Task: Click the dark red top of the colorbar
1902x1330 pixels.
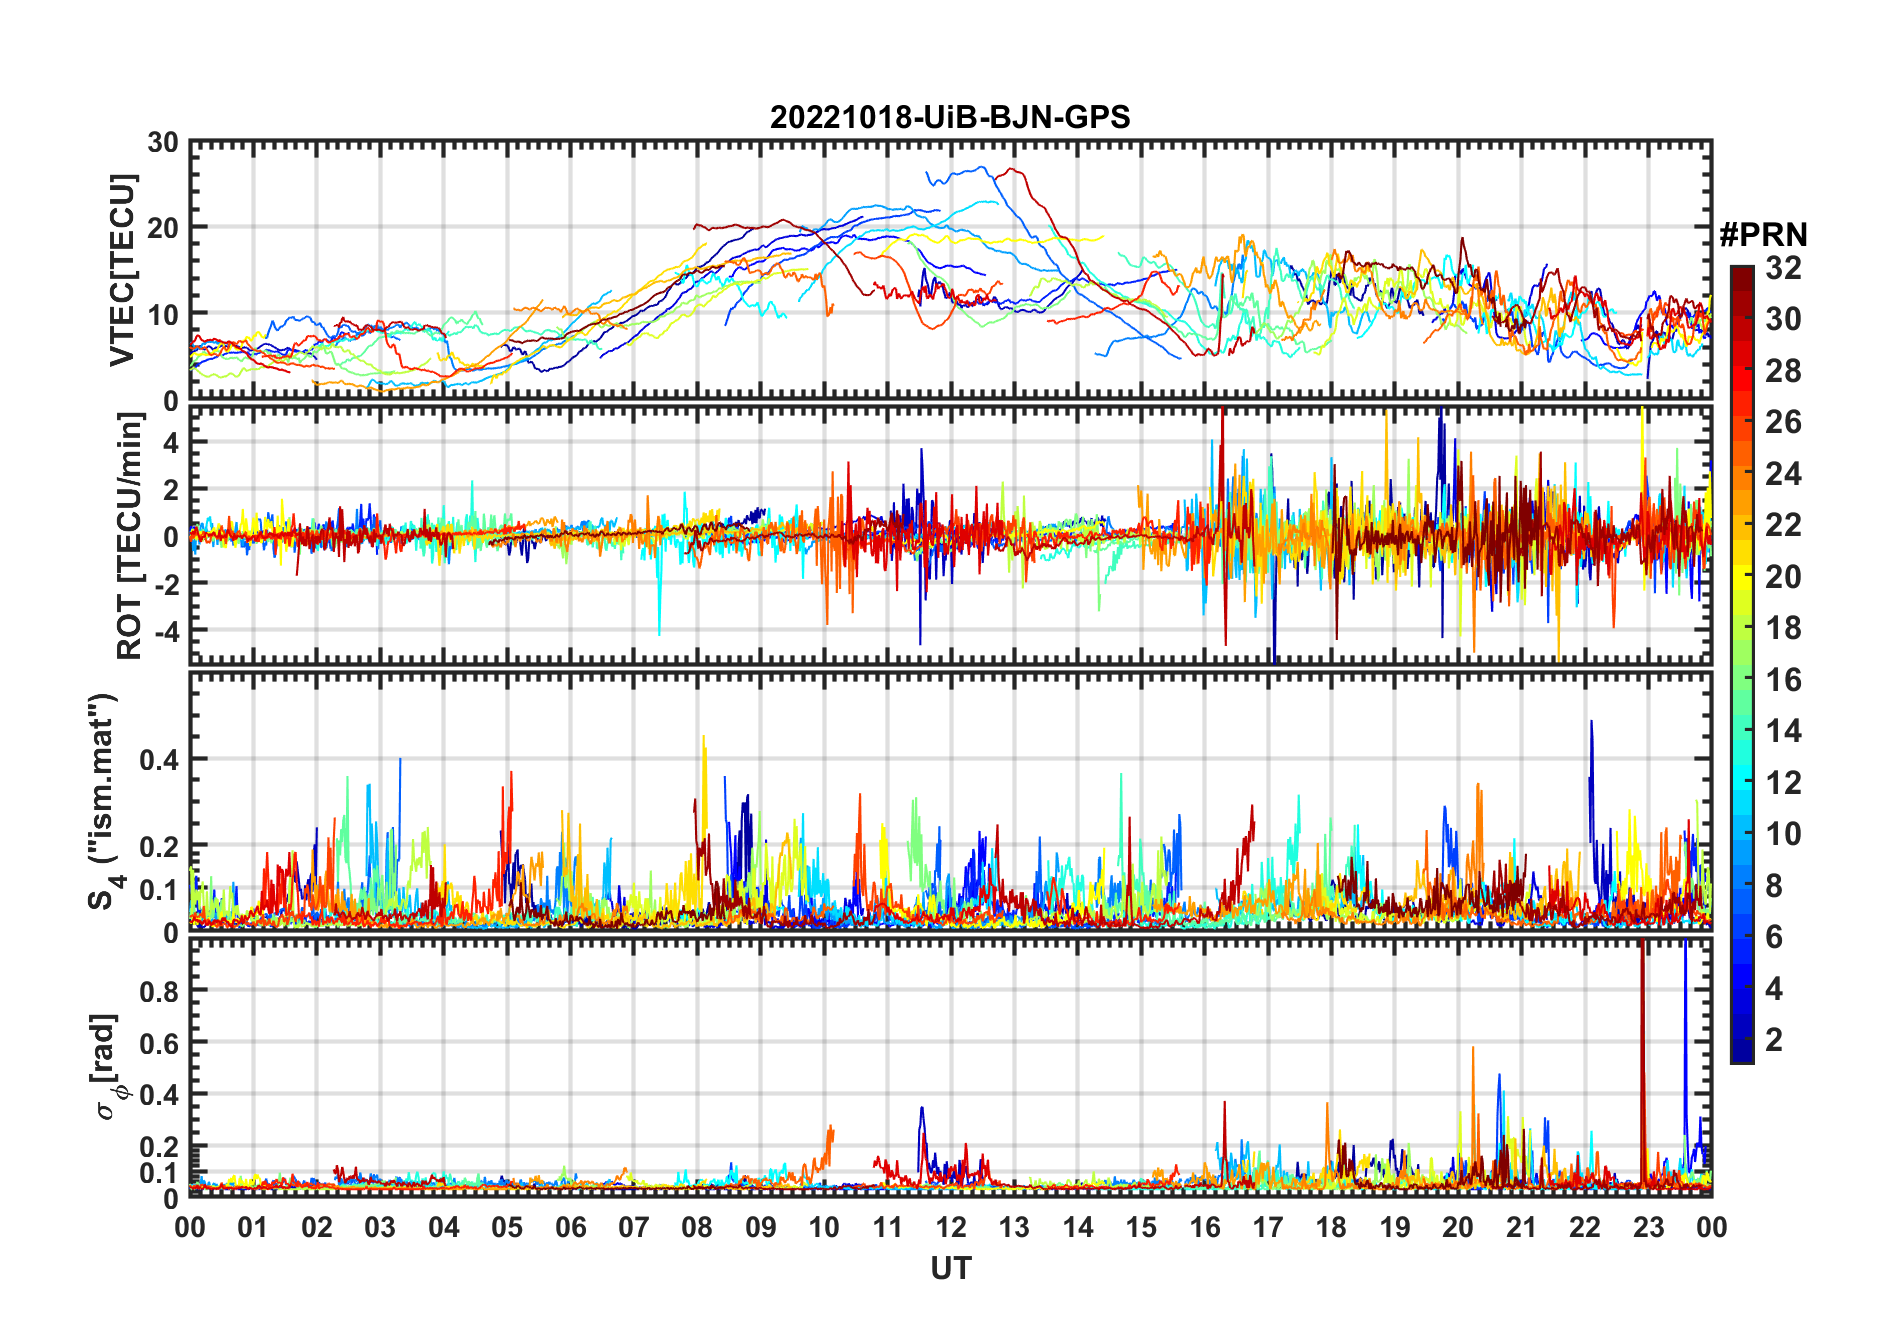Action: 1741,275
